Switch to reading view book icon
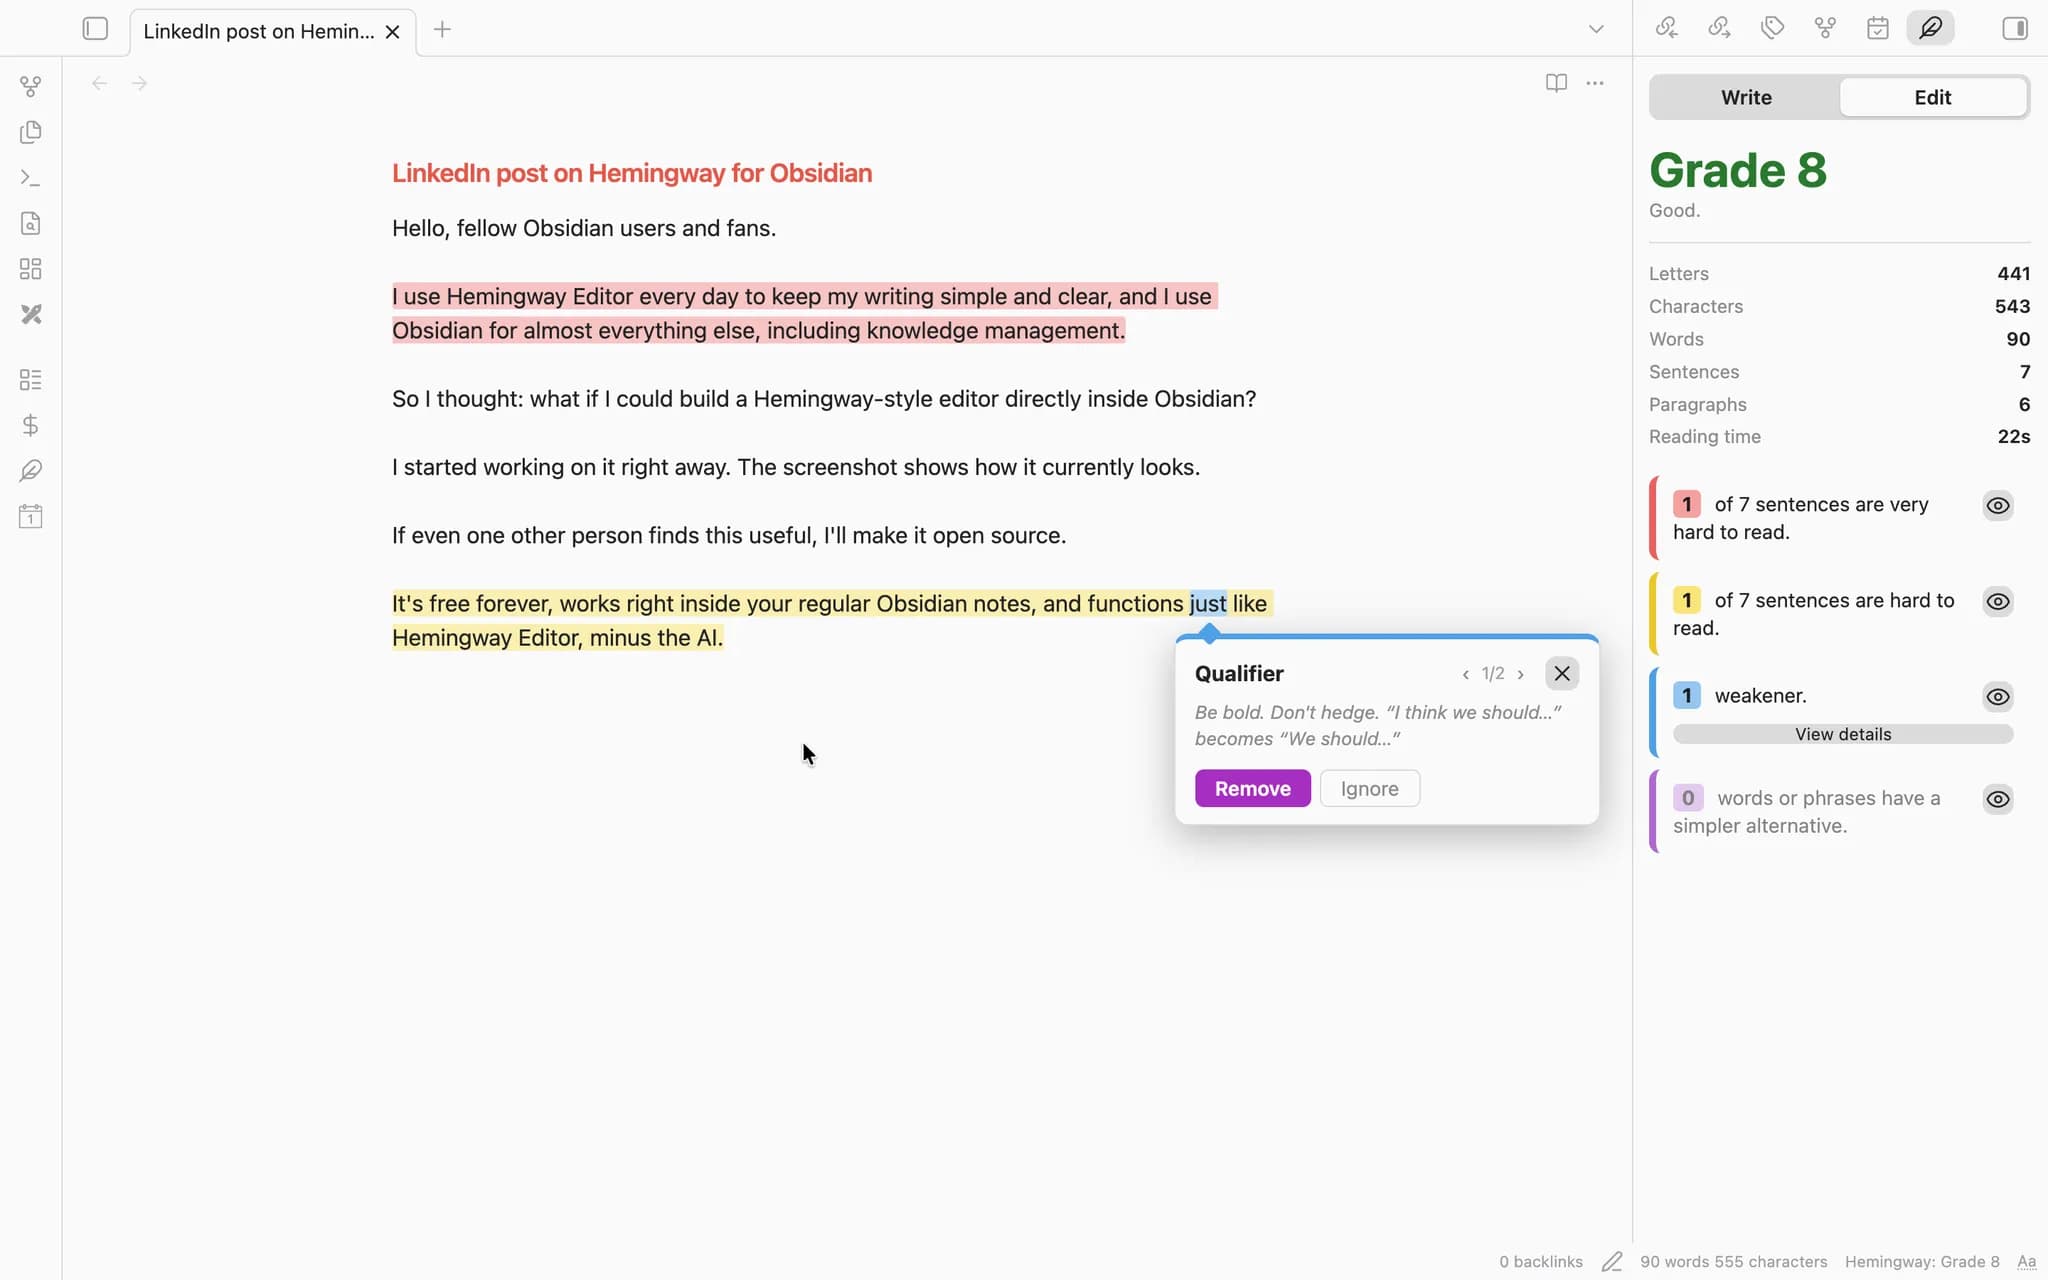The width and height of the screenshot is (2048, 1280). [x=1556, y=83]
